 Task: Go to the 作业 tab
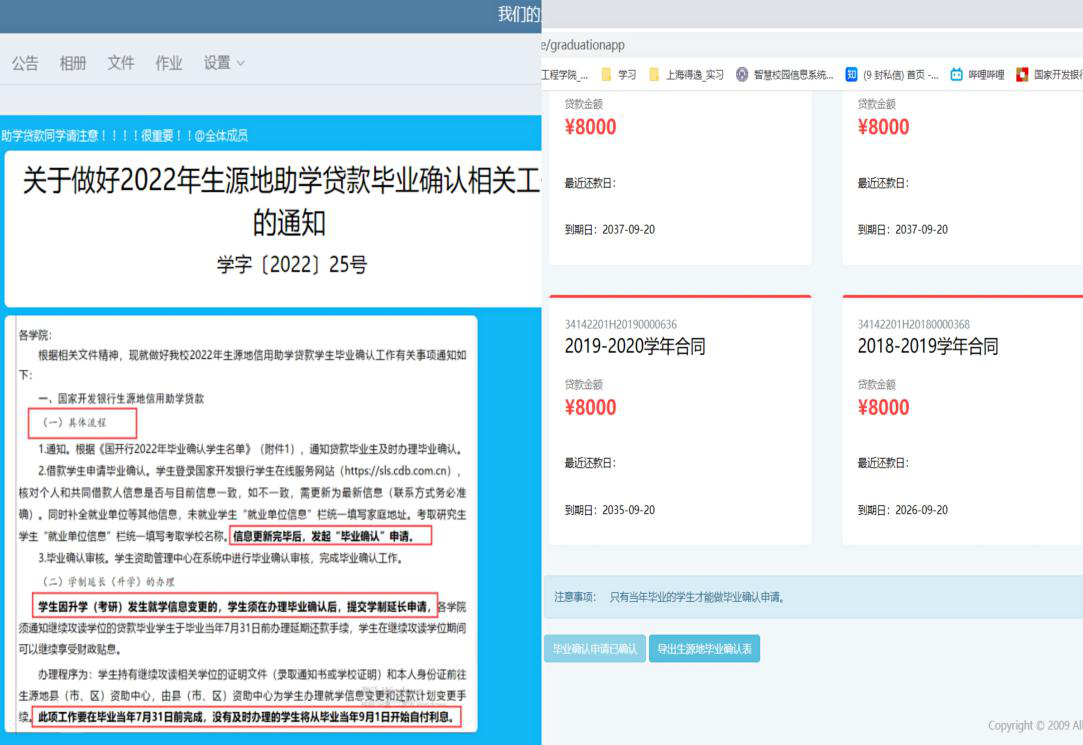(x=169, y=63)
